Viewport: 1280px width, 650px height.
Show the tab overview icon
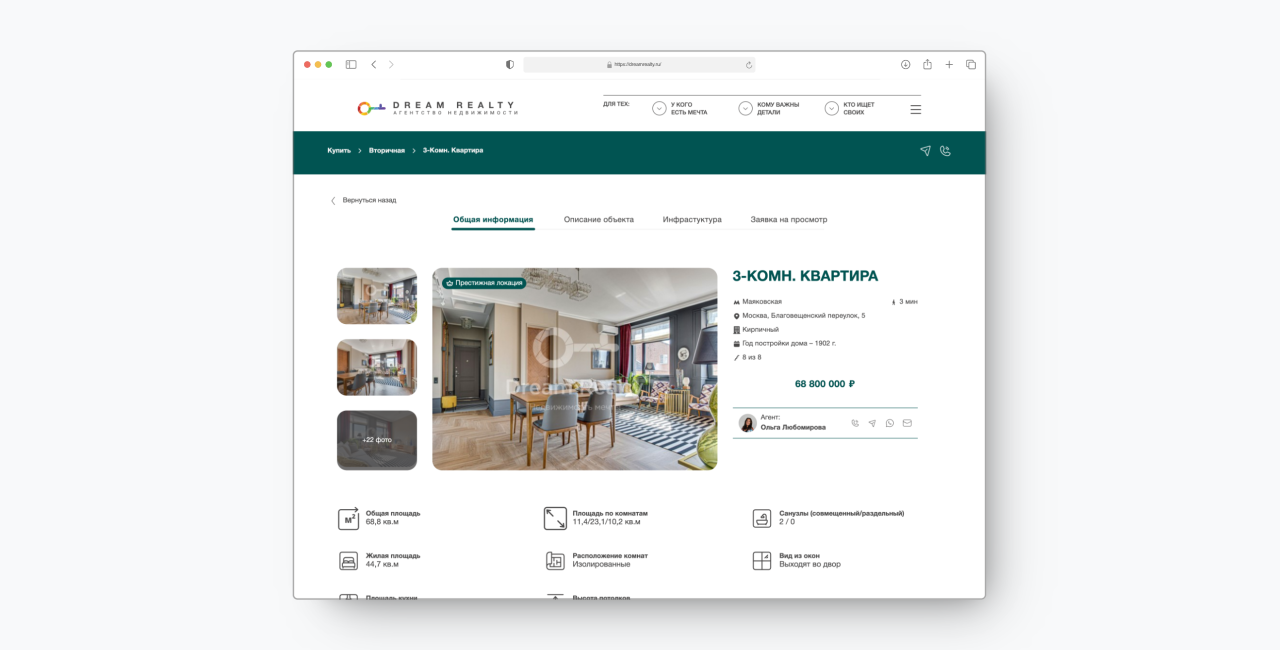[971, 64]
